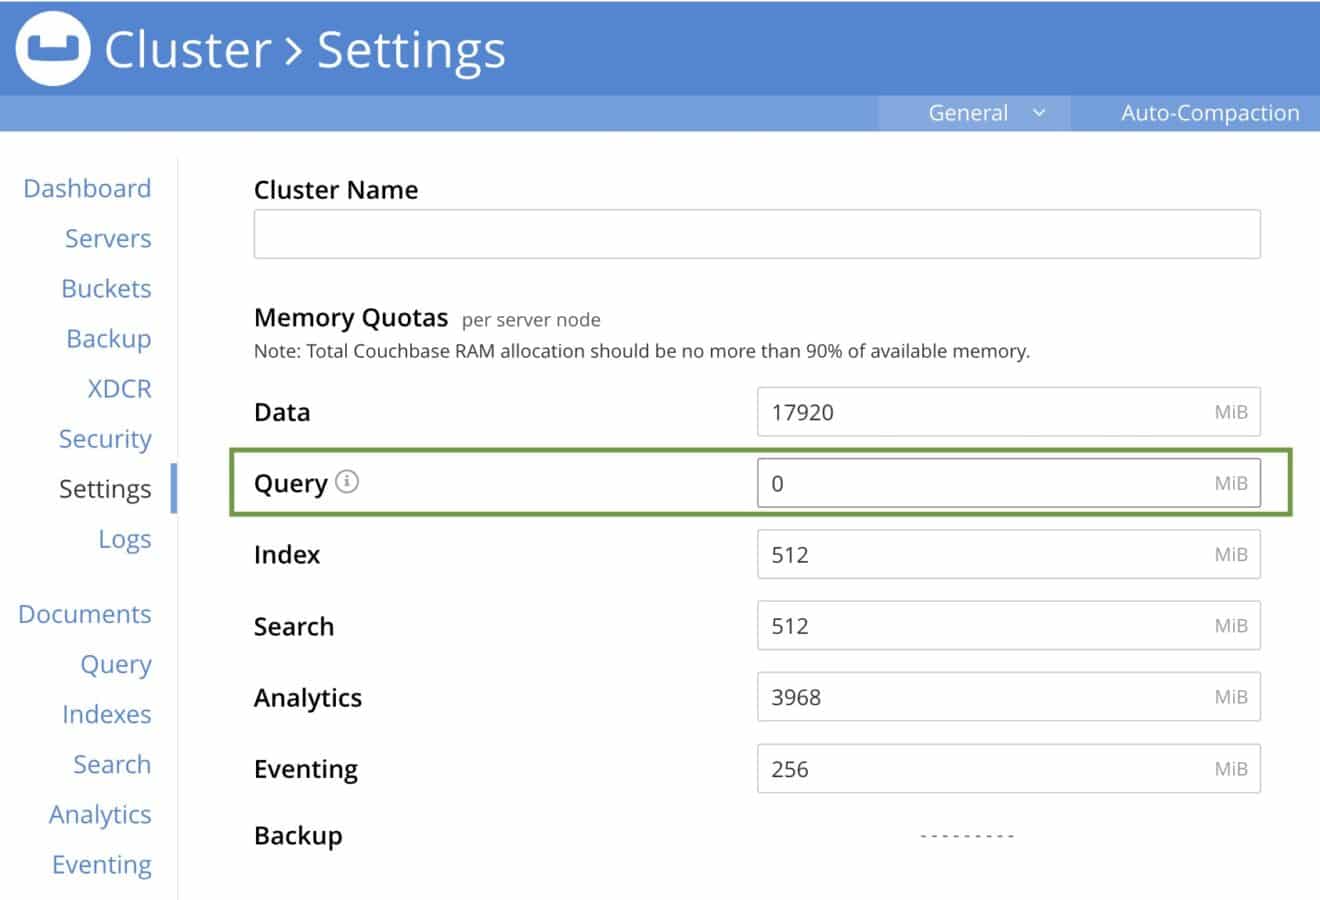The image size is (1320, 900).
Task: Click the Cluster Name input field
Action: (756, 233)
